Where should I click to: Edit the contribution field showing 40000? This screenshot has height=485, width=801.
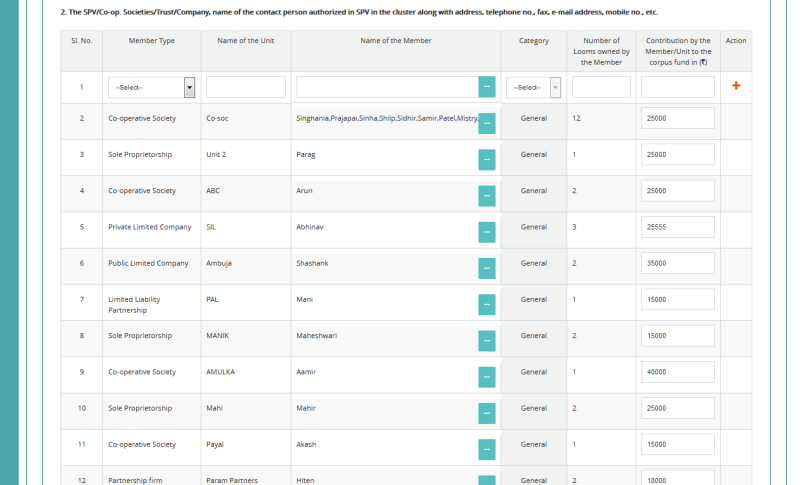pos(677,372)
